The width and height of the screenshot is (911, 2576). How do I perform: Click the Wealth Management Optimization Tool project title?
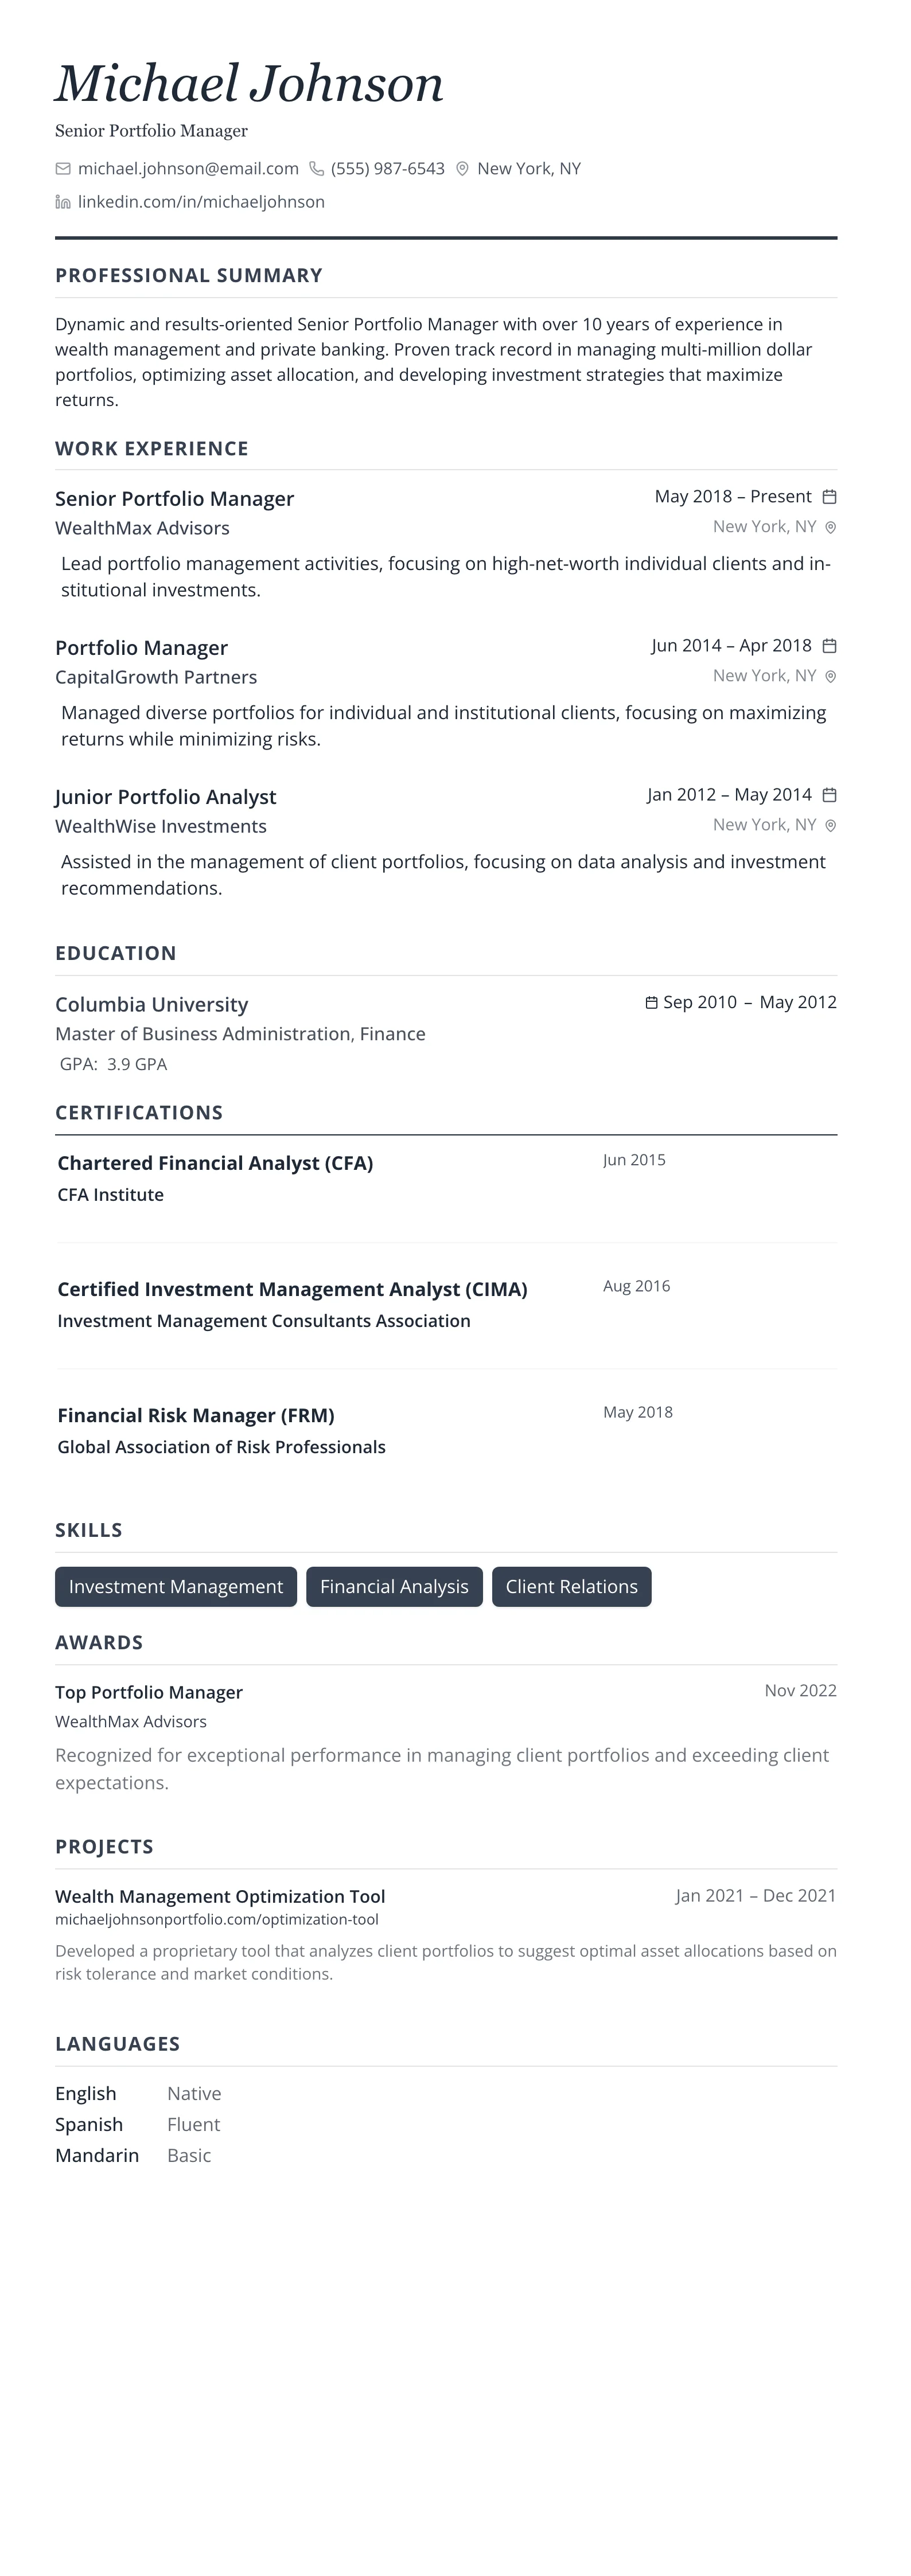[x=220, y=1896]
